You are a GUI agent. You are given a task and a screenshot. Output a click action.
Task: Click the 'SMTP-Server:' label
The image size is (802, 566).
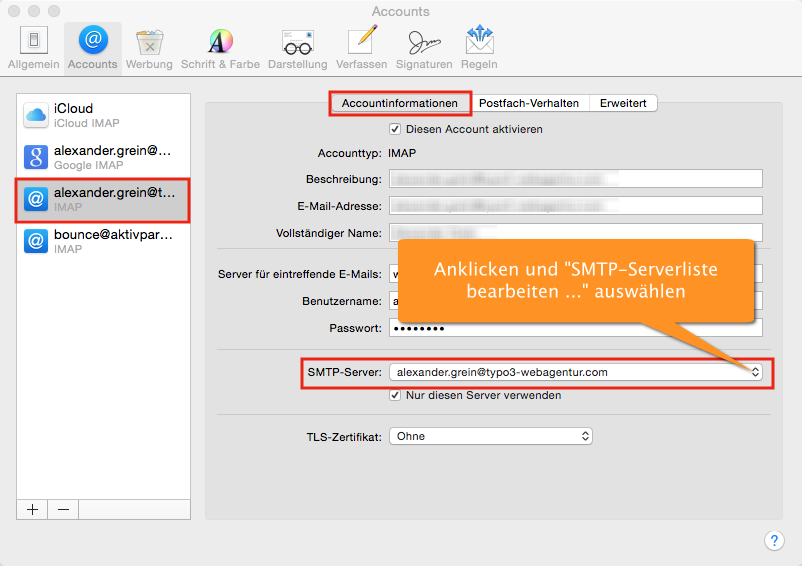click(344, 372)
